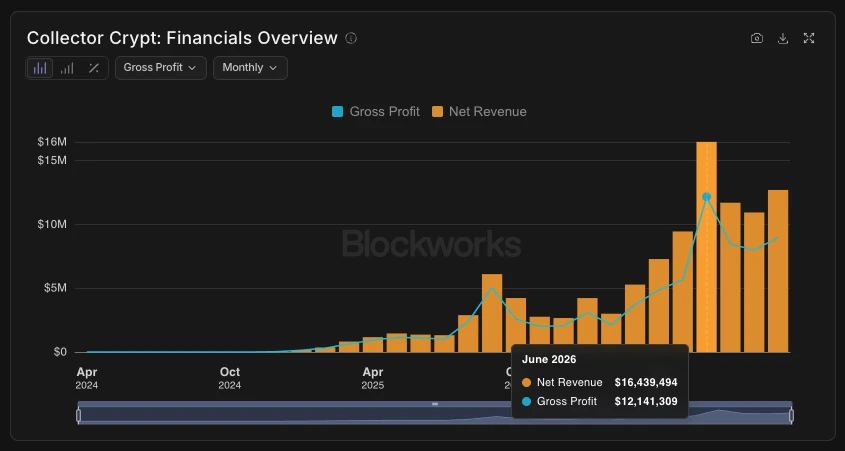Click the right handle of range slider
This screenshot has width=845, height=451.
(792, 415)
